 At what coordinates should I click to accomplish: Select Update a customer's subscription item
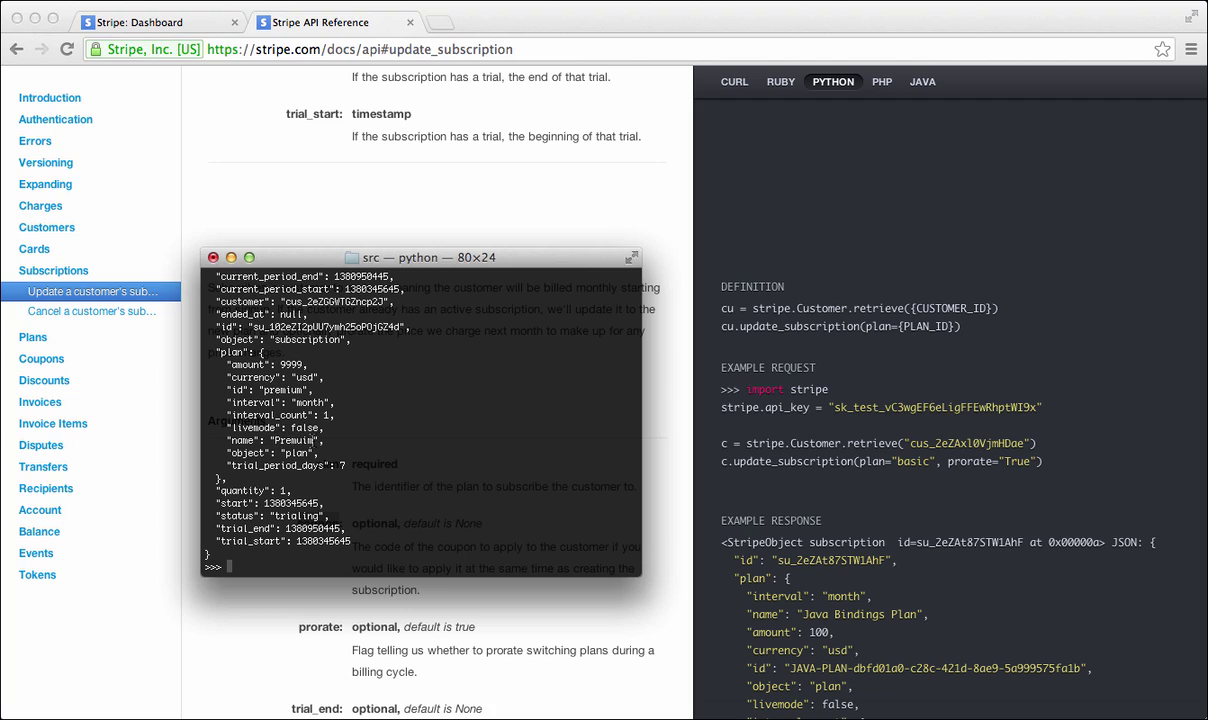tap(91, 292)
